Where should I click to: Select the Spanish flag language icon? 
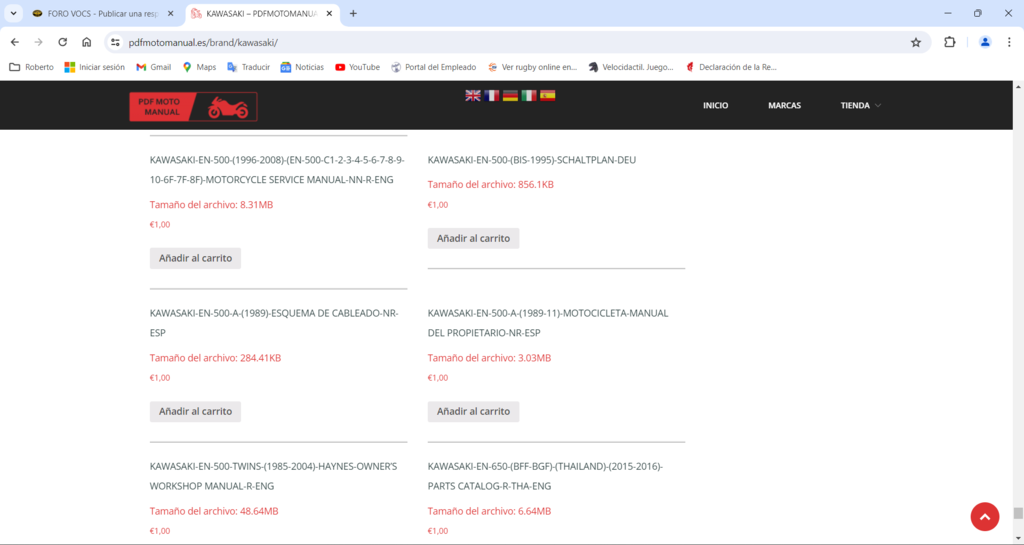tap(547, 95)
